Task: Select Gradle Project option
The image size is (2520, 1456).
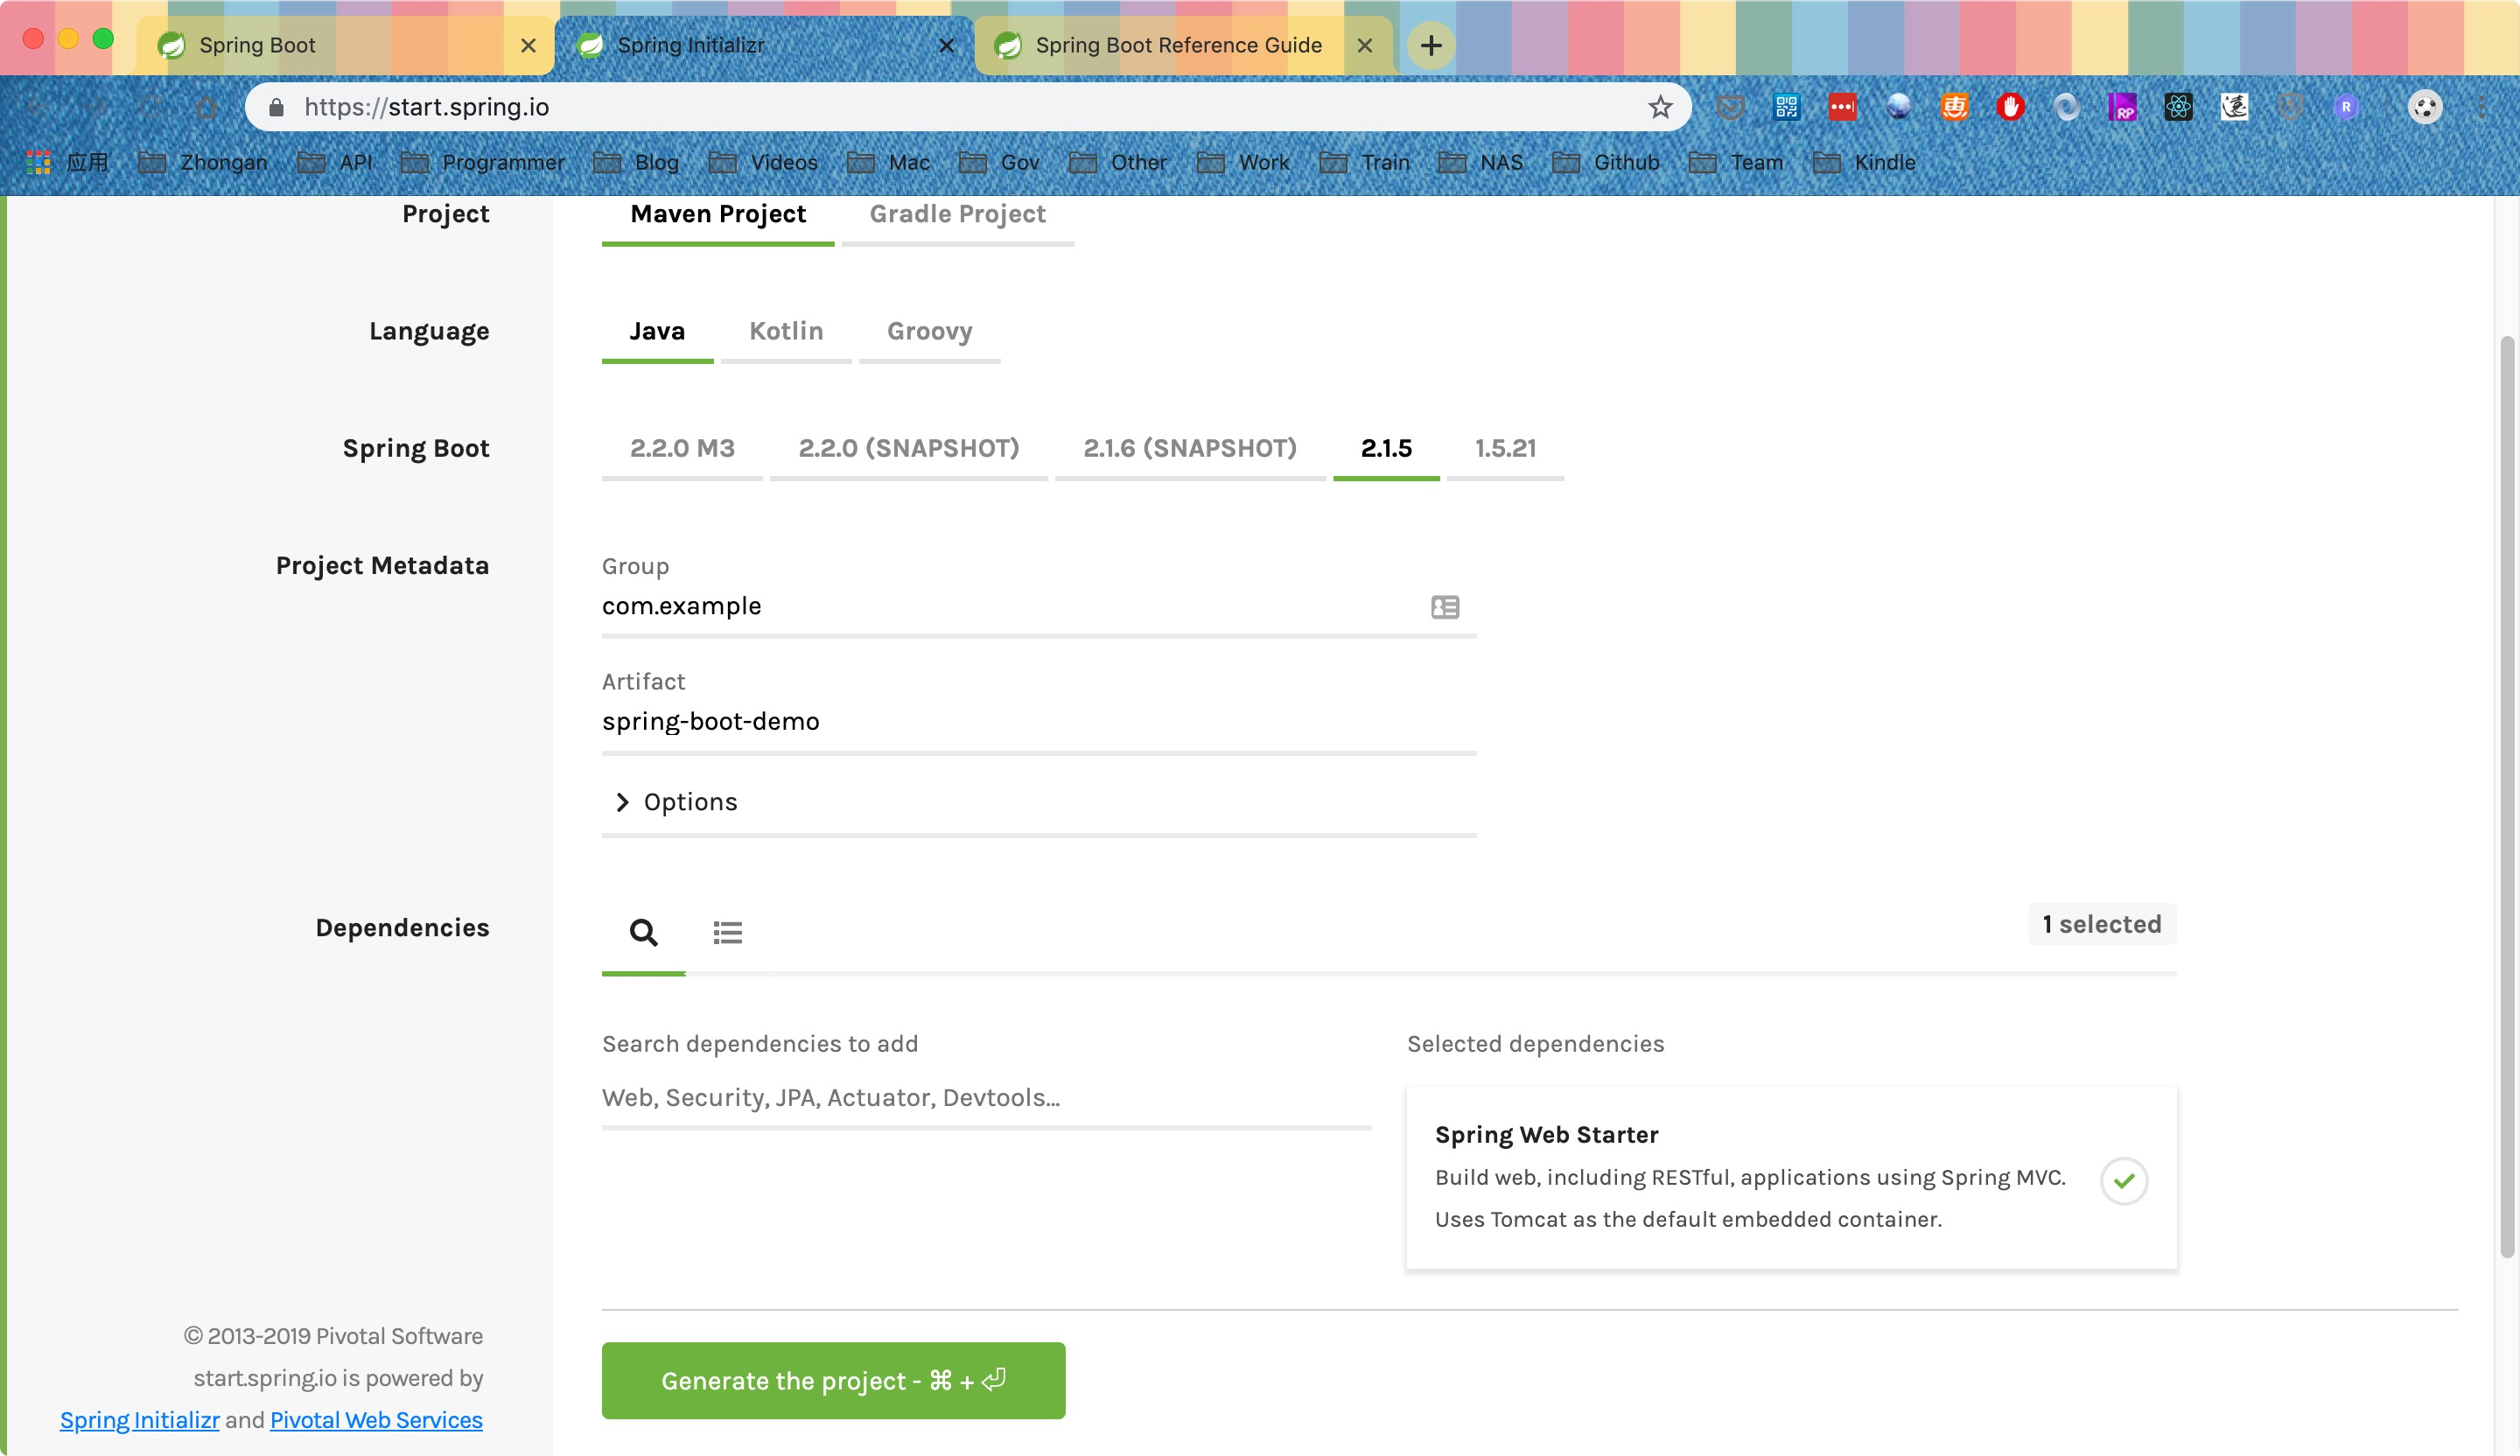Action: click(957, 214)
